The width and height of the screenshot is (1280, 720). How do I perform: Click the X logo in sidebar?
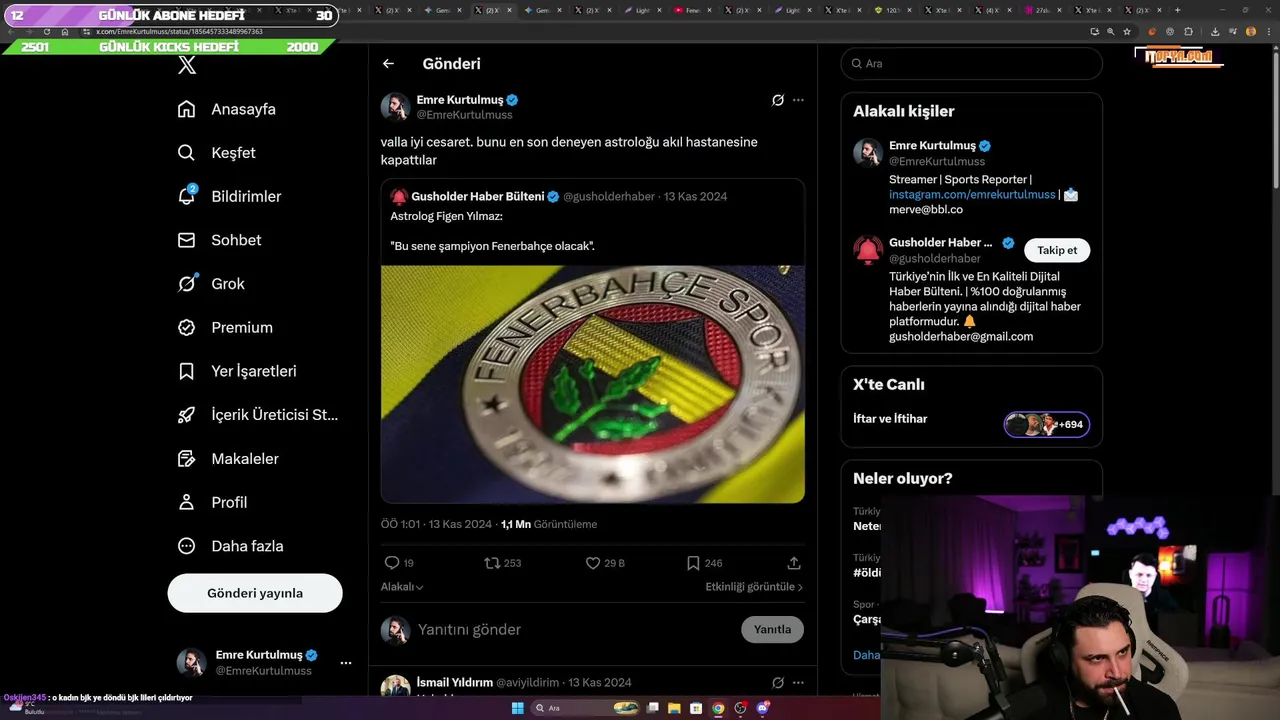click(x=187, y=66)
